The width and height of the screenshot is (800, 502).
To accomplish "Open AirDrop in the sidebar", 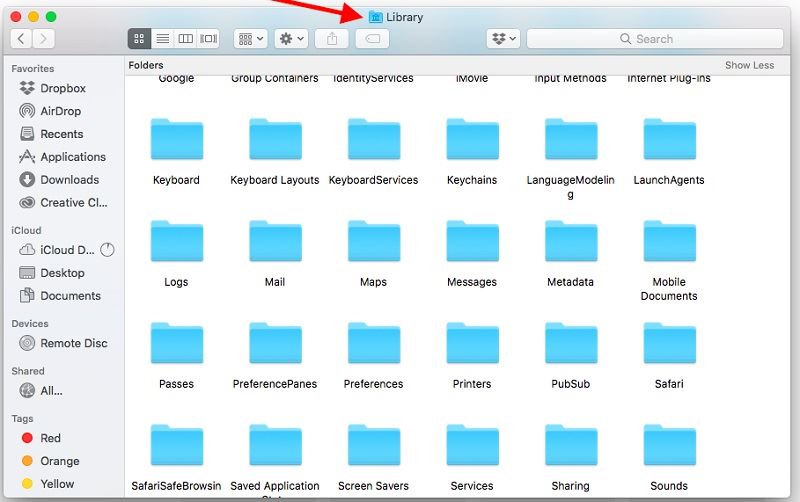I will pyautogui.click(x=50, y=111).
